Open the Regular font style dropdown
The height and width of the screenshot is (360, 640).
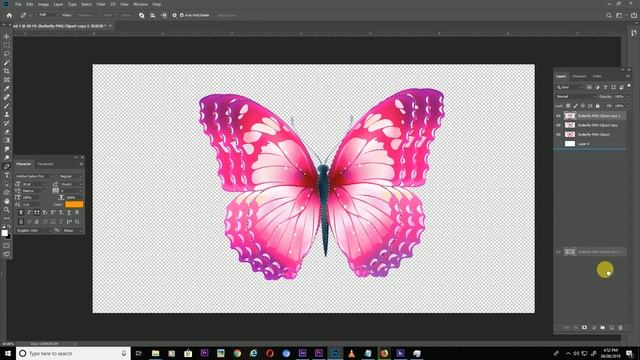pos(70,176)
